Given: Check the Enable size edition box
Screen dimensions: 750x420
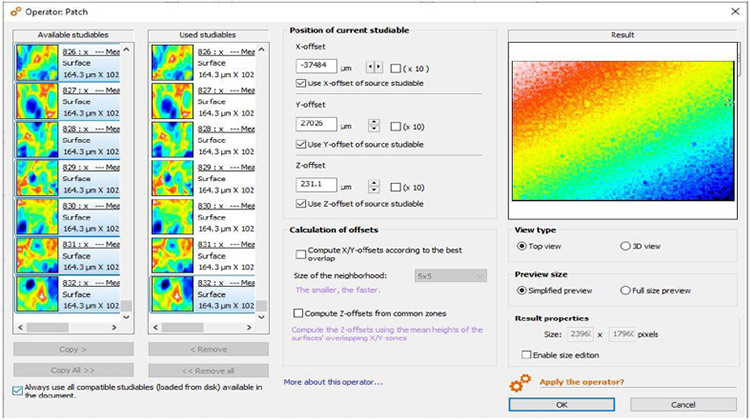Looking at the screenshot, I should pos(526,354).
